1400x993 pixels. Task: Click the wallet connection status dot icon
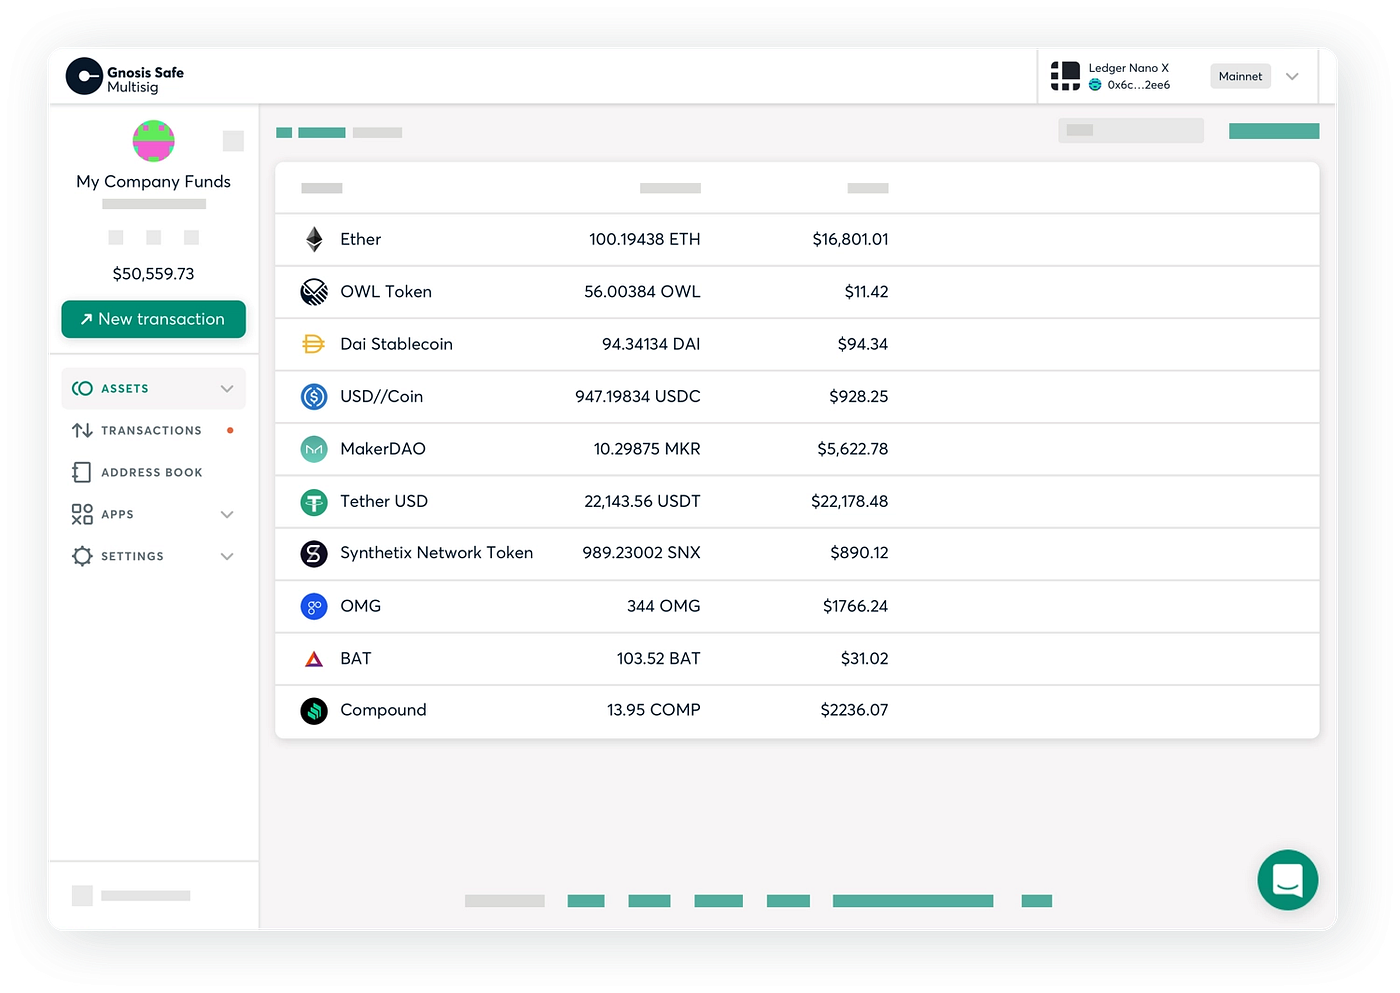1095,85
